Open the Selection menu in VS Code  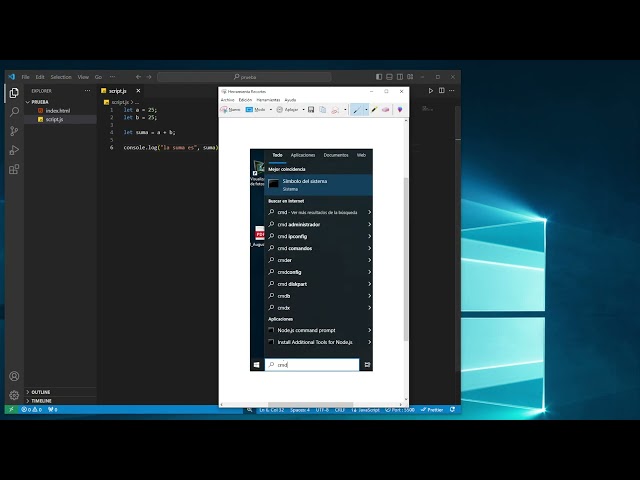61,77
